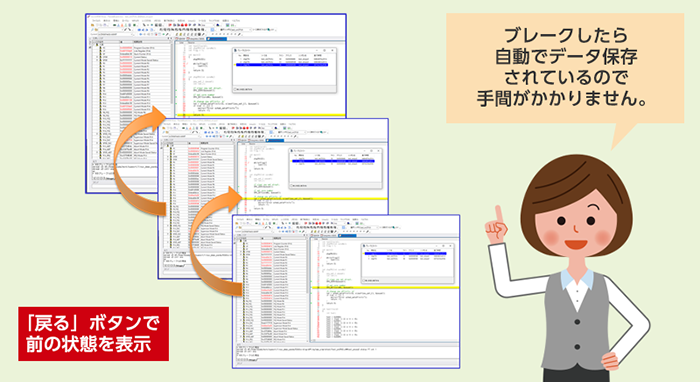Expand "Current Status" register row in top window
The height and width of the screenshot is (382, 700).
coord(96,57)
